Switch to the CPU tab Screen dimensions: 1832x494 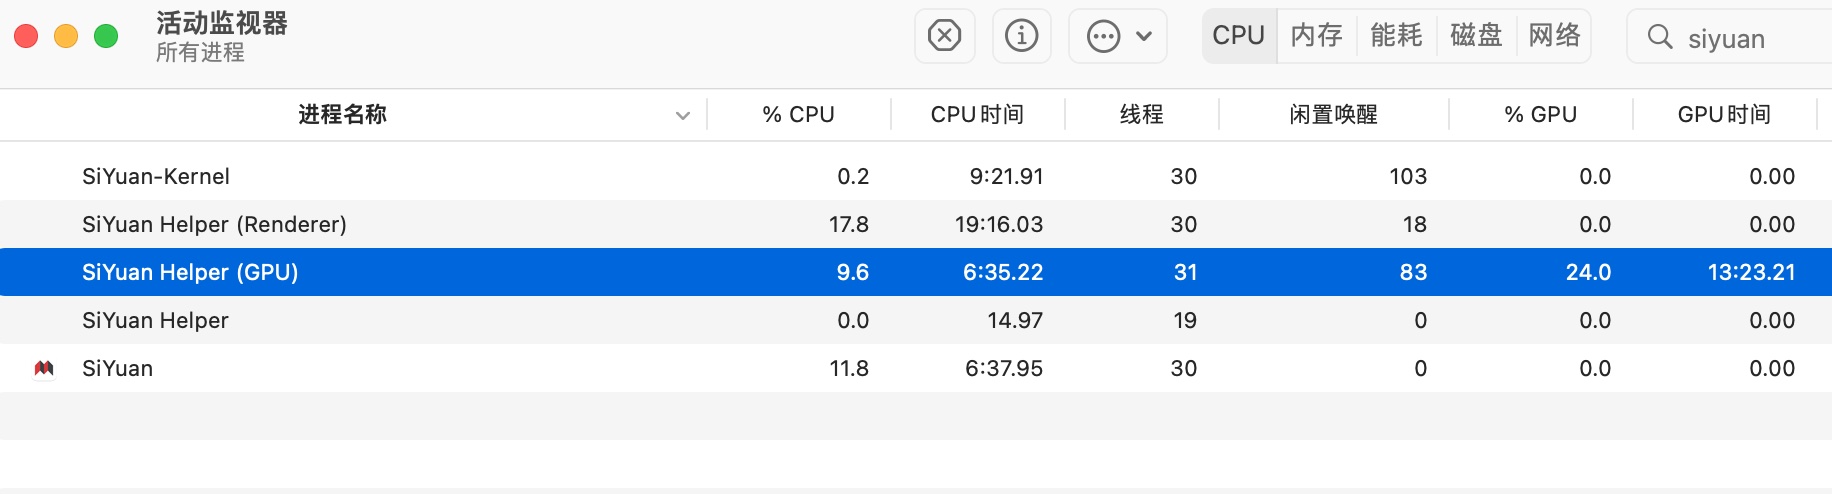[x=1239, y=36]
